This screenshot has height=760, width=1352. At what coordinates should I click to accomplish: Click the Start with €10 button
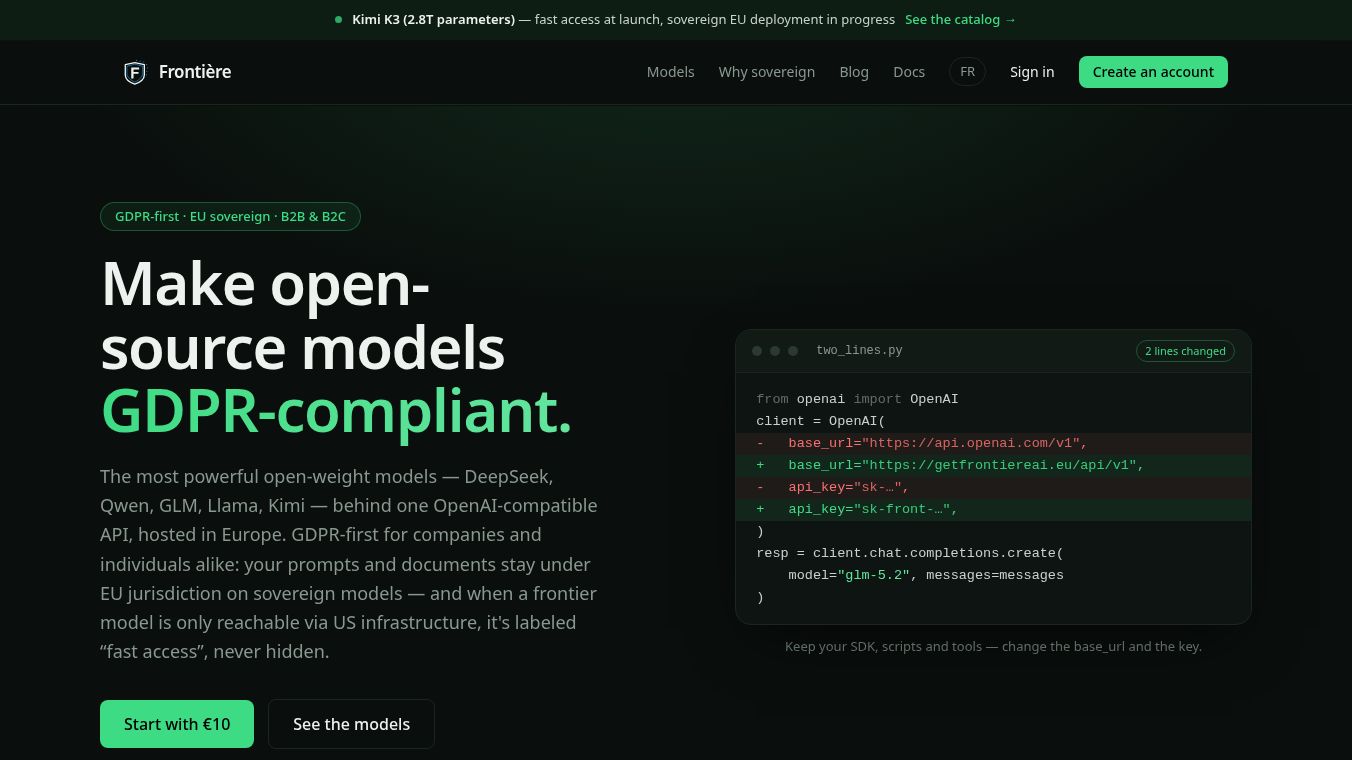[177, 724]
